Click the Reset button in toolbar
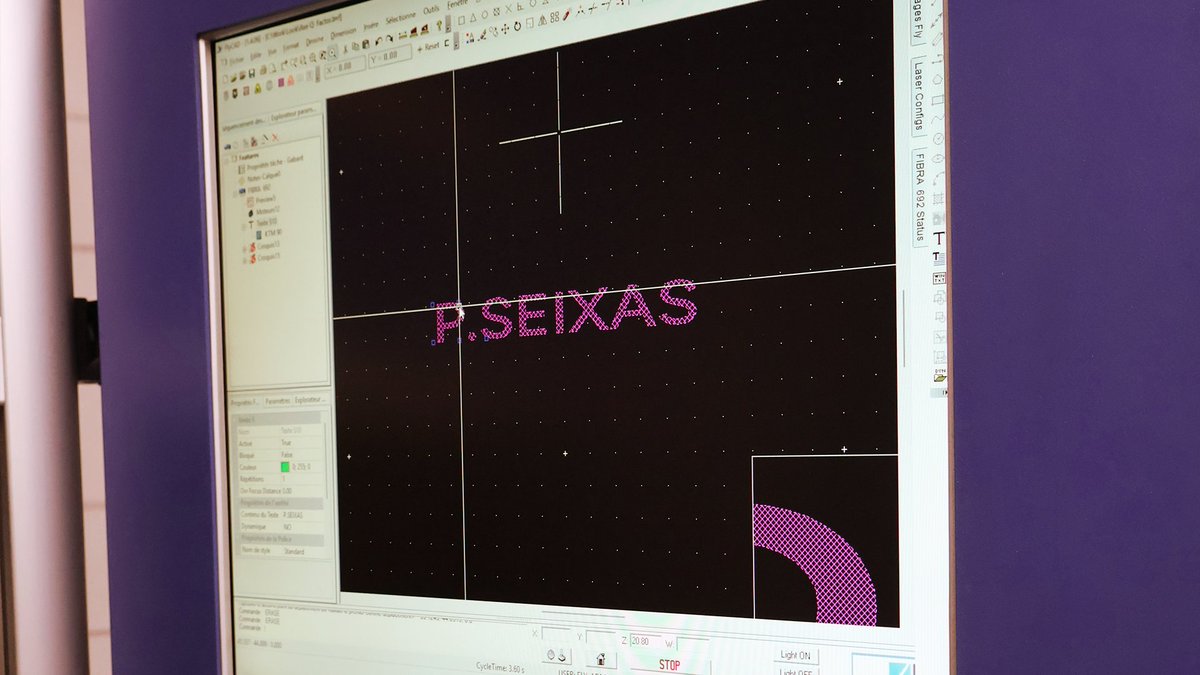This screenshot has width=1200, height=675. [x=428, y=46]
